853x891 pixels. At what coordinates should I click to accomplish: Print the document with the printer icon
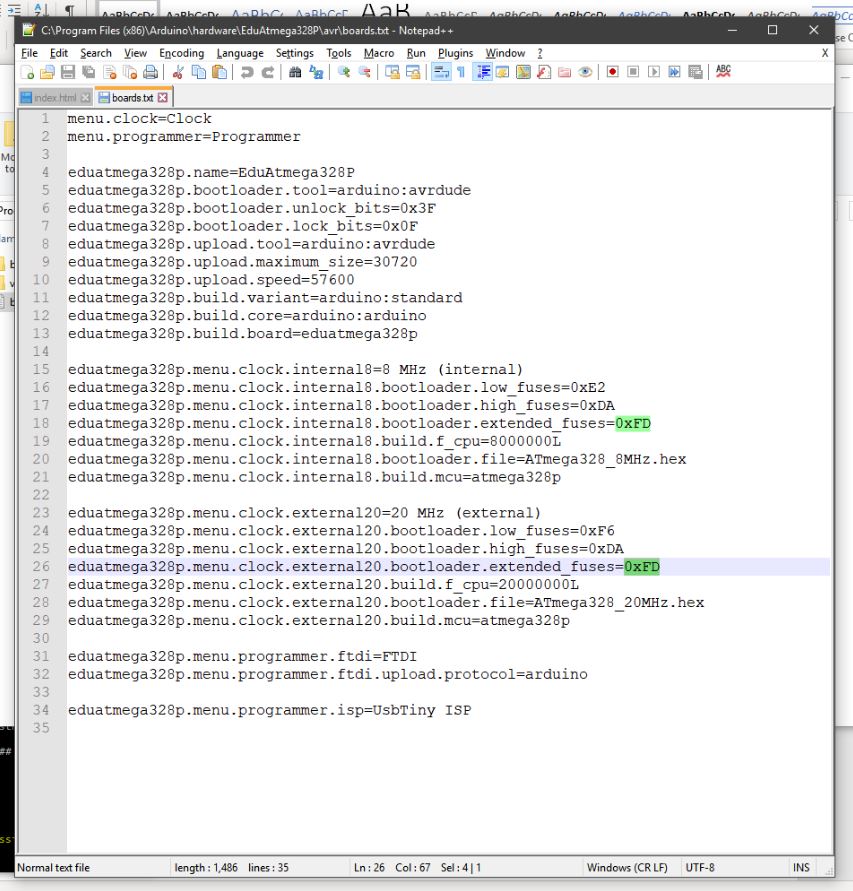pyautogui.click(x=151, y=72)
